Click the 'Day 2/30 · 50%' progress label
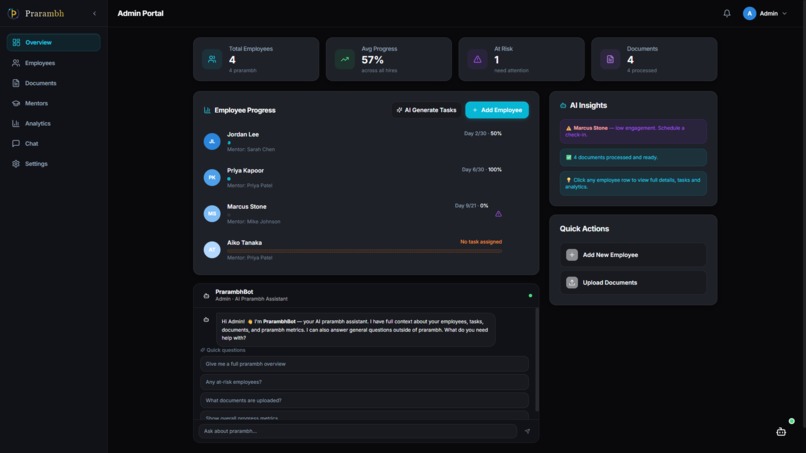Viewport: 806px width, 453px height. point(483,133)
